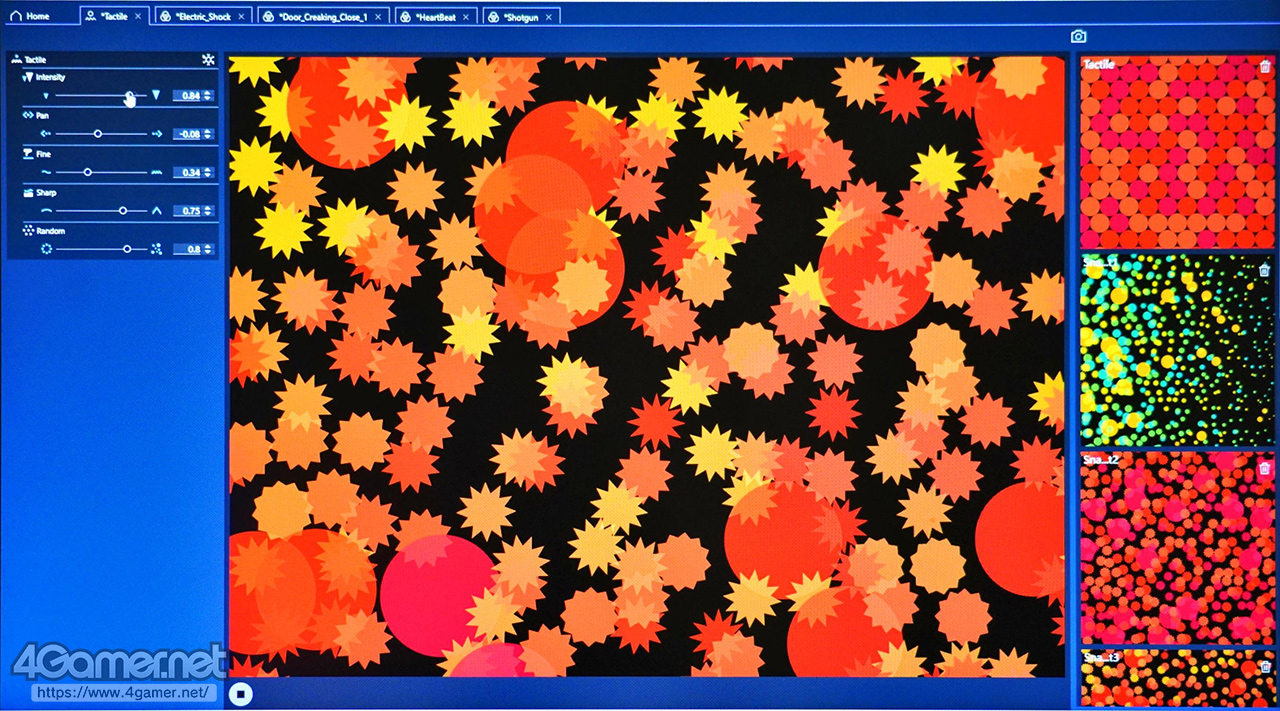Click the pan right arrow icon
Screen dimensions: 1280x711
click(157, 133)
